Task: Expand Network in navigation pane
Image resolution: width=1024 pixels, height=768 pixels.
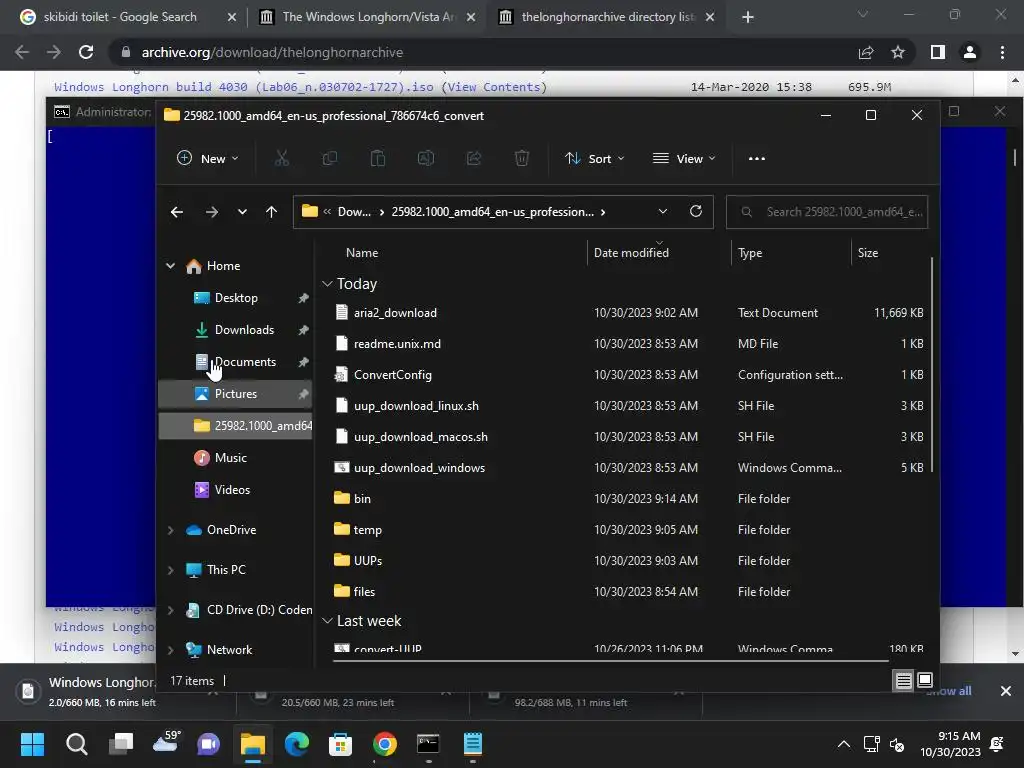Action: click(170, 650)
